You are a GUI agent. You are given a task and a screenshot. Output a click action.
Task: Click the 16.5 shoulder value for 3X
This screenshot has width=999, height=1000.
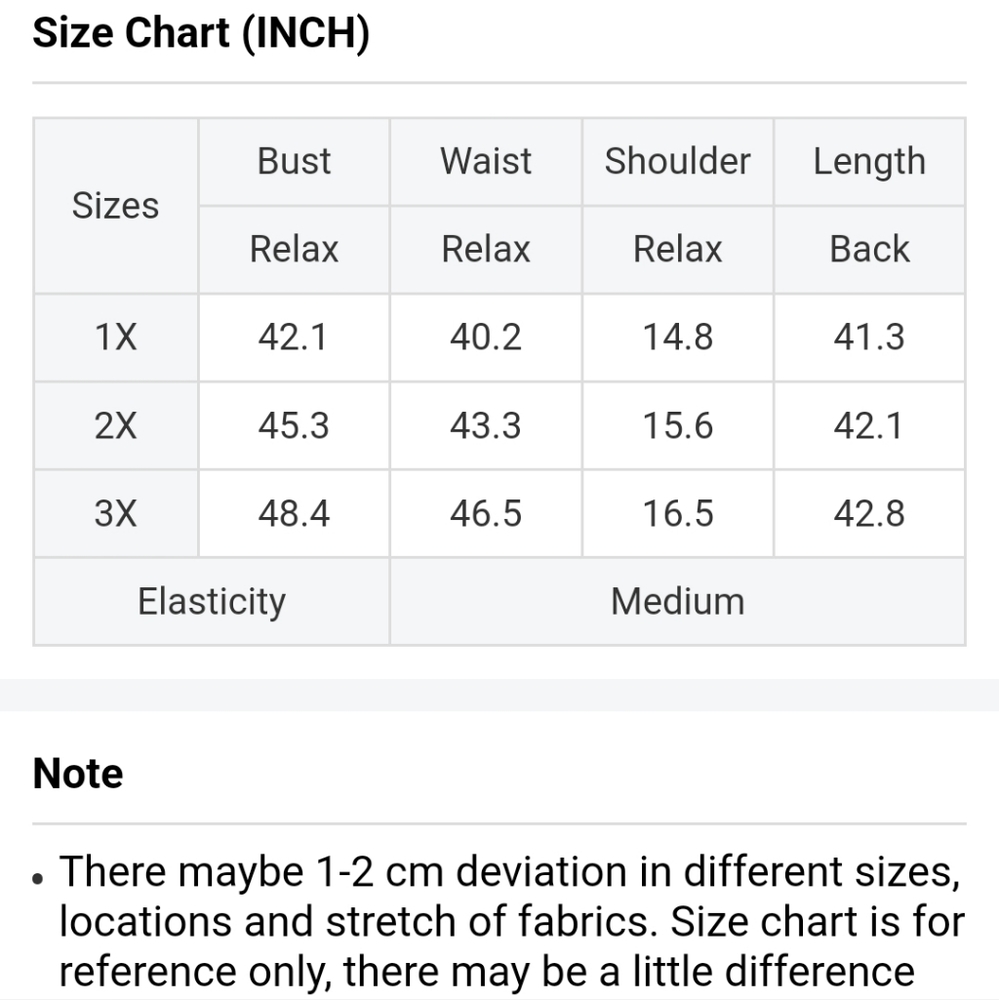[x=677, y=513]
